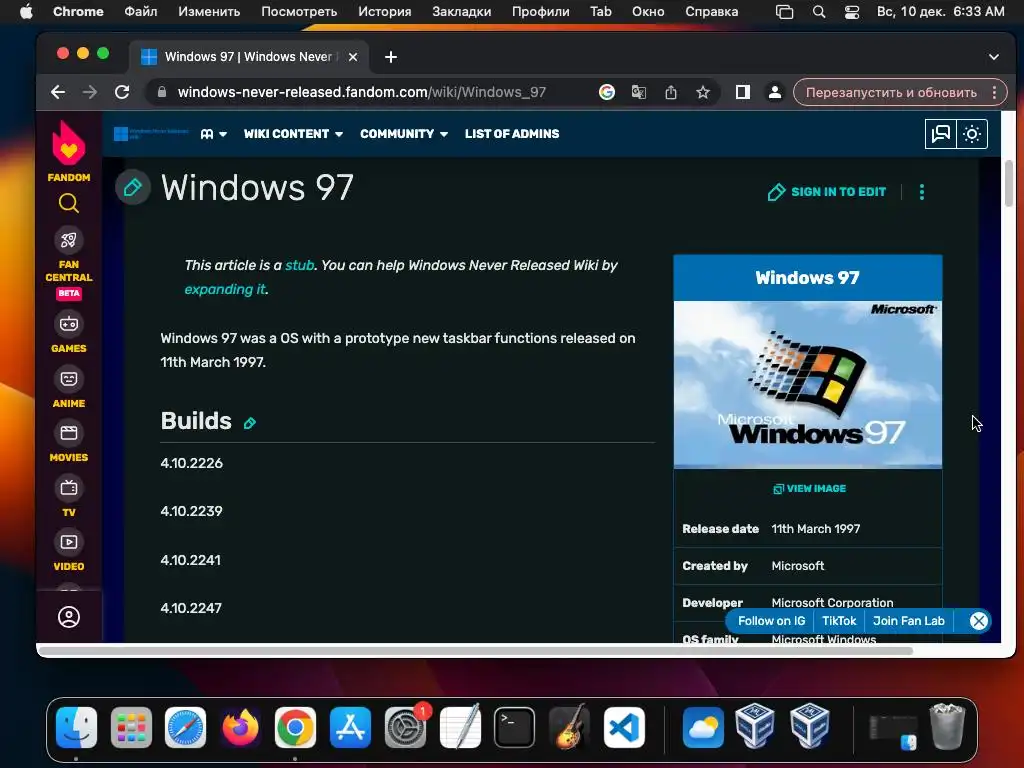The height and width of the screenshot is (768, 1024).
Task: Open the Anime sidebar icon
Action: coord(69,379)
